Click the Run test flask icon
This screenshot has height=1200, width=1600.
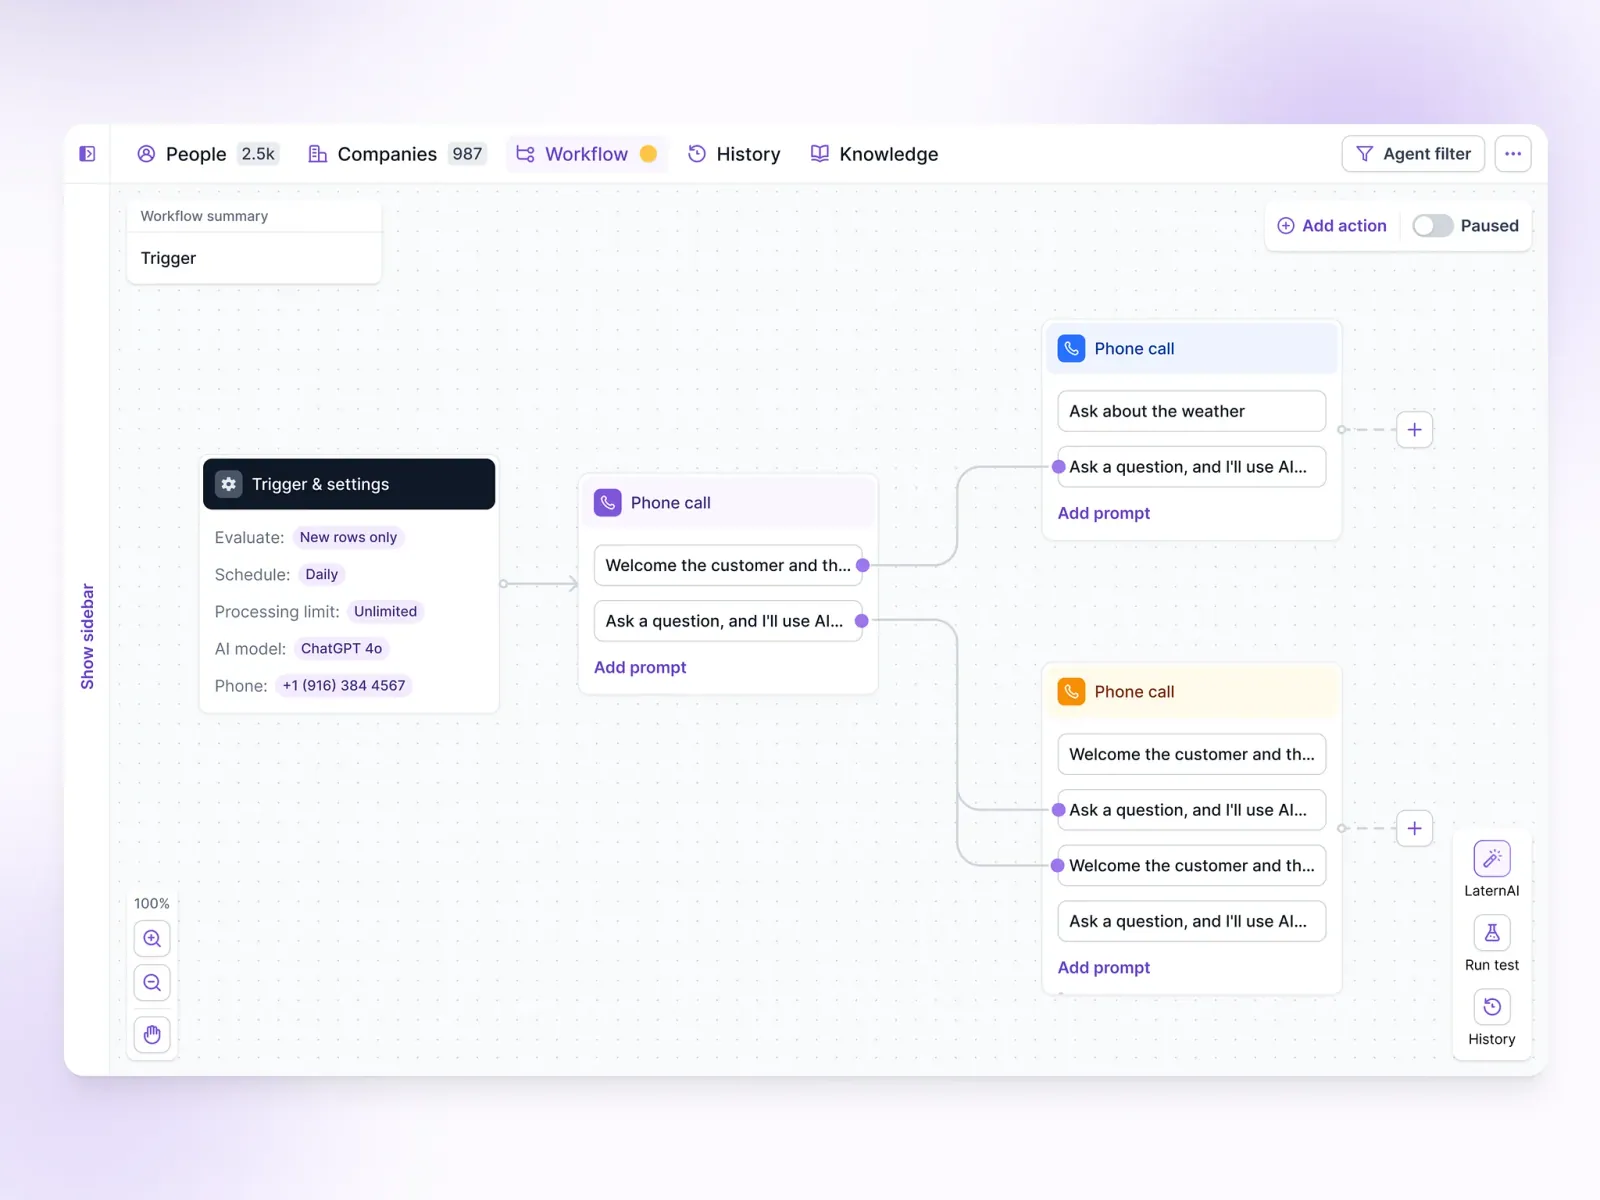tap(1492, 933)
